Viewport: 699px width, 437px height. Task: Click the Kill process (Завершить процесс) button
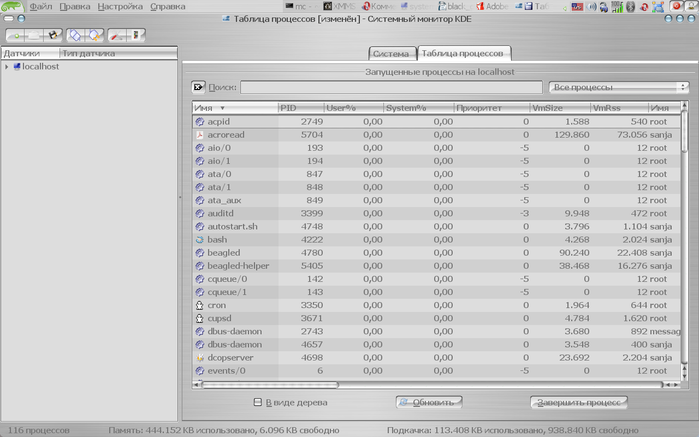point(579,402)
